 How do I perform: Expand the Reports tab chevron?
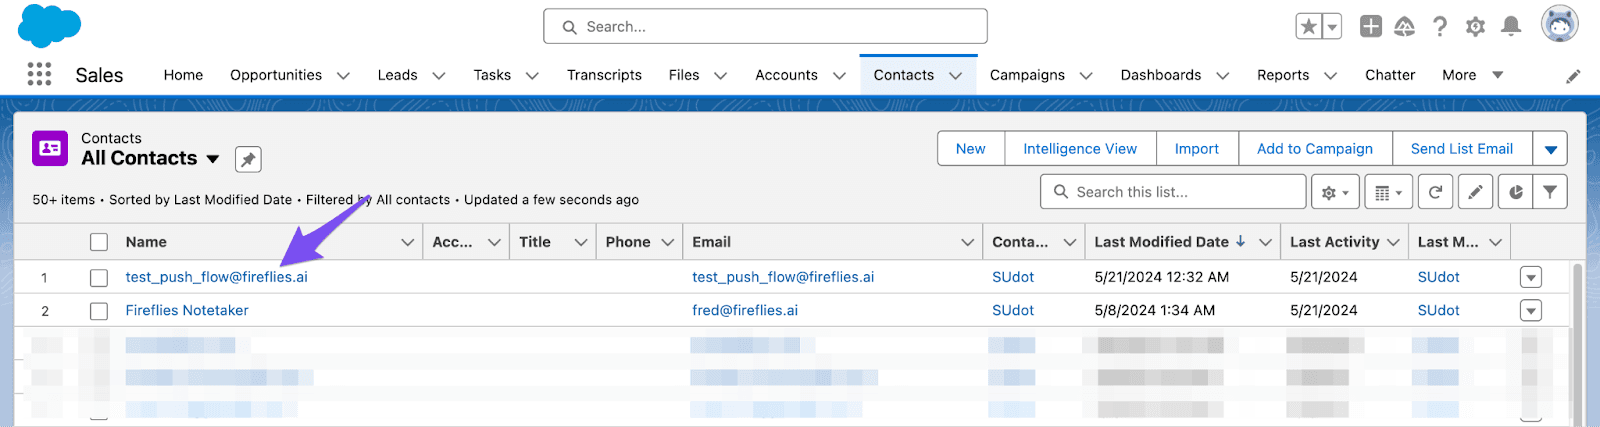(x=1330, y=75)
